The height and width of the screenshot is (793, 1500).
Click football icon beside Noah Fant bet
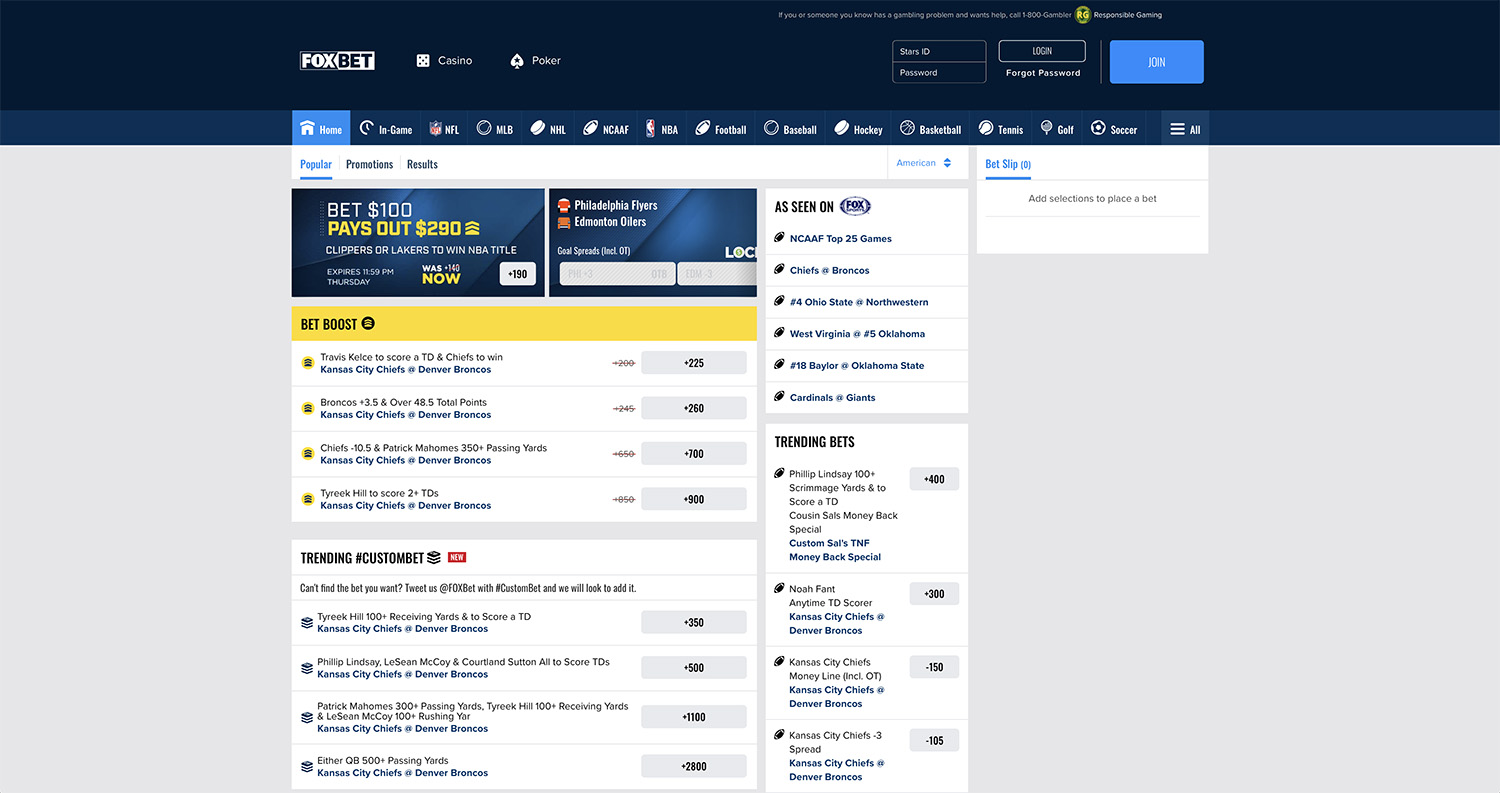780,588
